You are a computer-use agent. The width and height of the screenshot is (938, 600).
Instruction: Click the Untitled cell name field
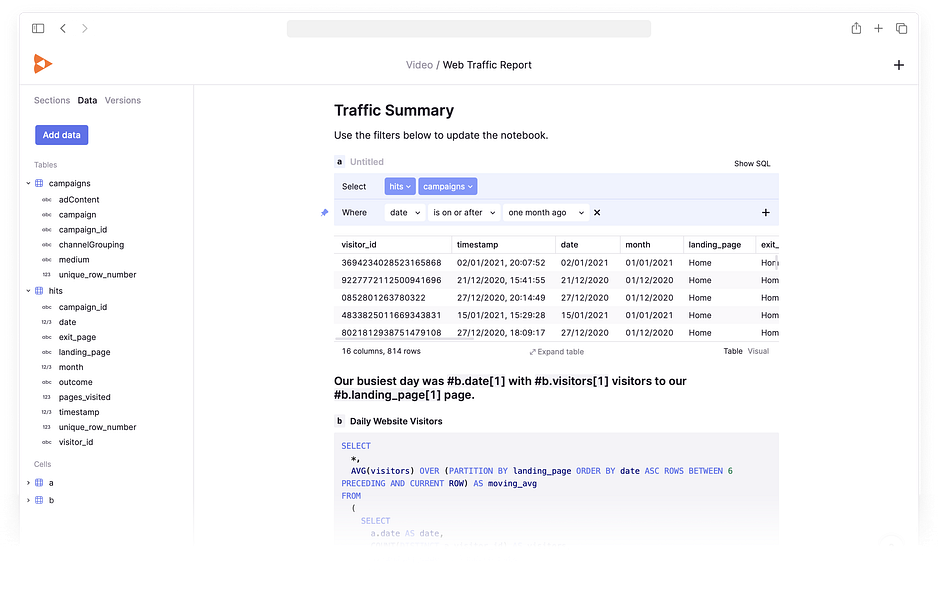[x=367, y=162]
